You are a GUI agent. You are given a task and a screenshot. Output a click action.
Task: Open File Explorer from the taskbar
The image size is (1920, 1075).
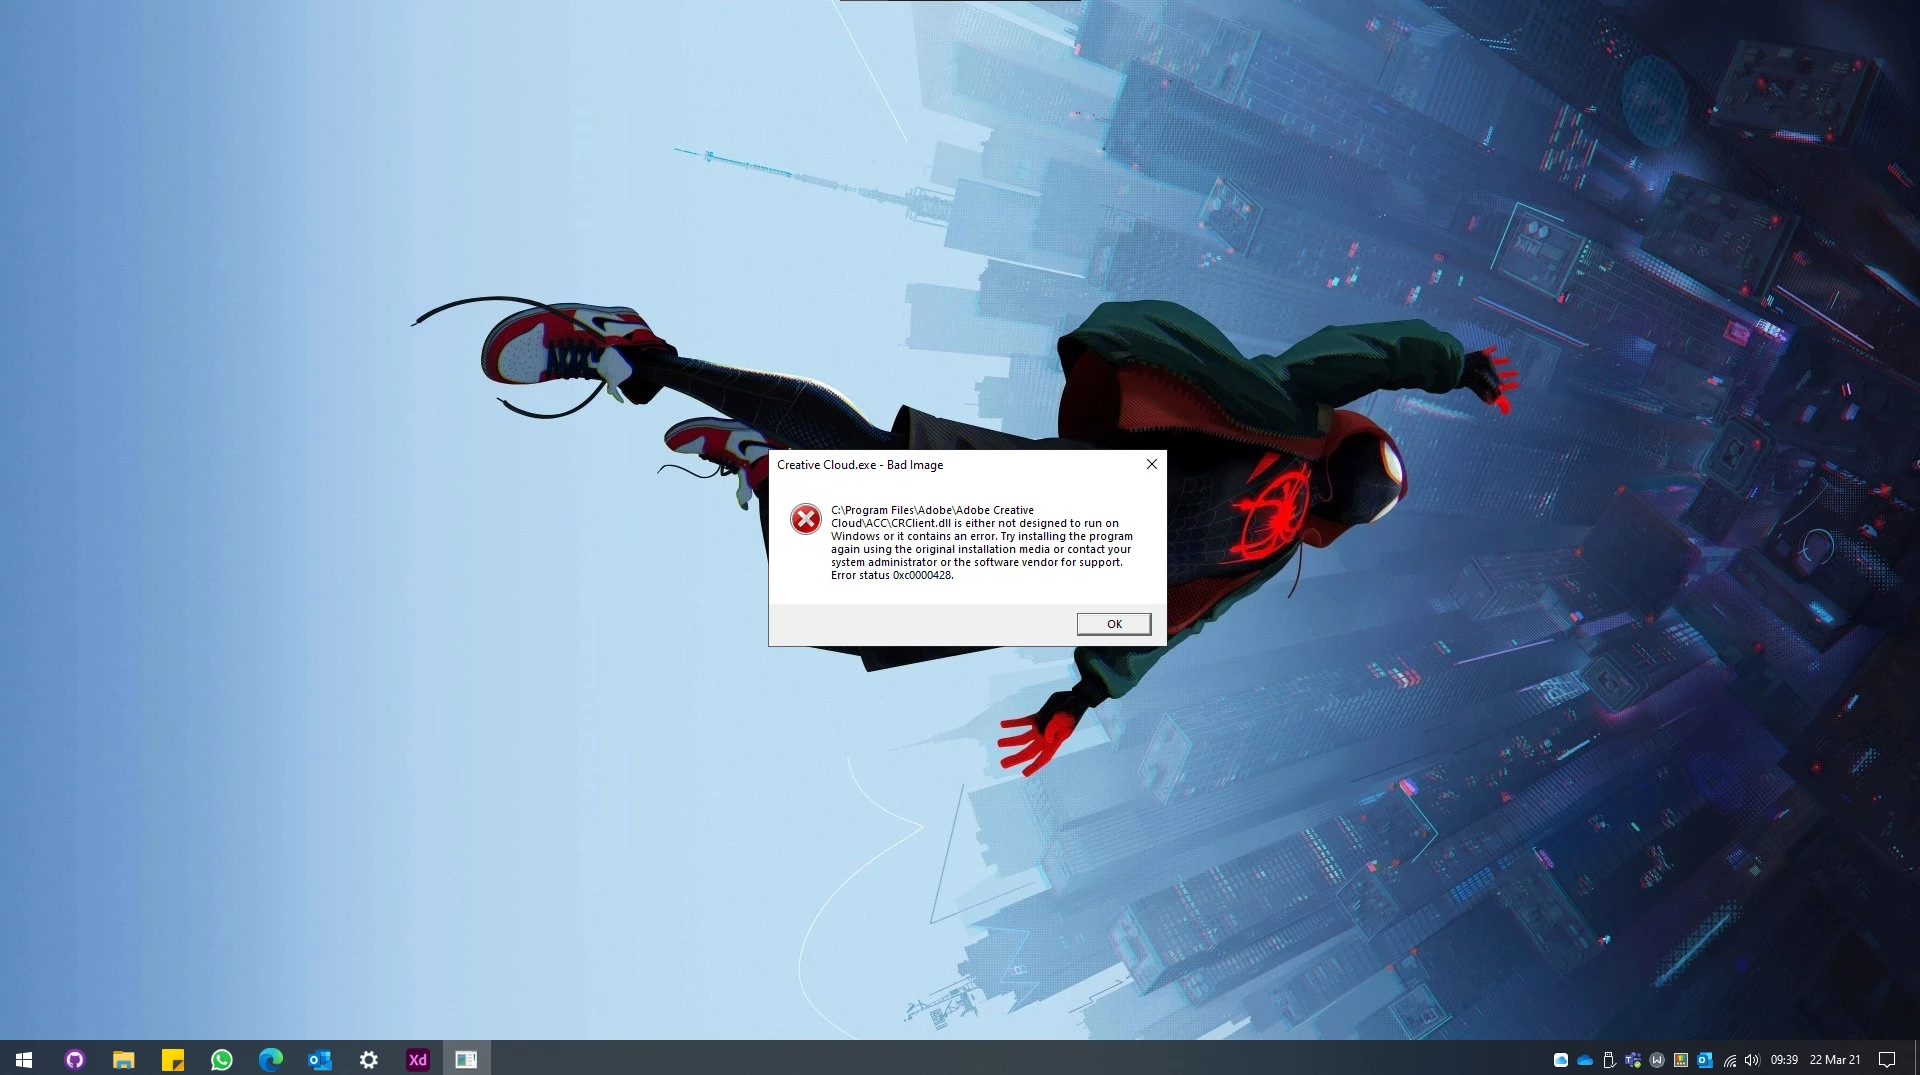click(x=123, y=1059)
